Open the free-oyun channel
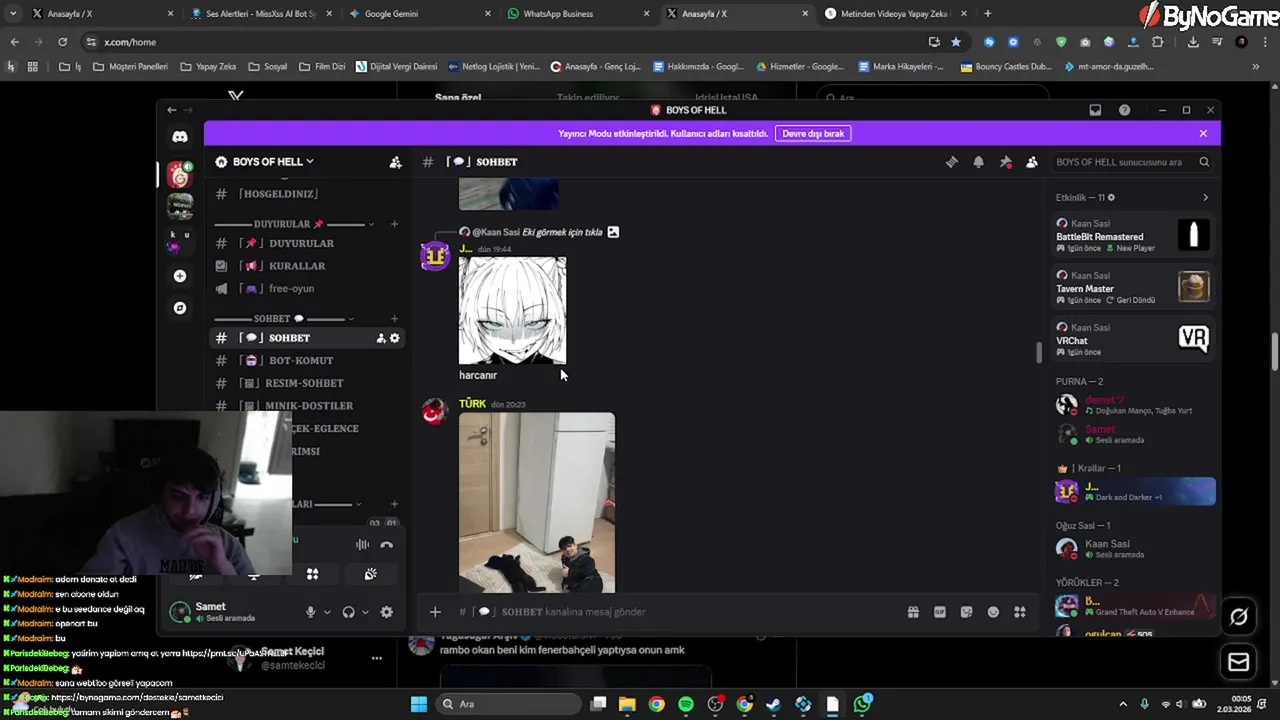The height and width of the screenshot is (720, 1280). (x=308, y=289)
